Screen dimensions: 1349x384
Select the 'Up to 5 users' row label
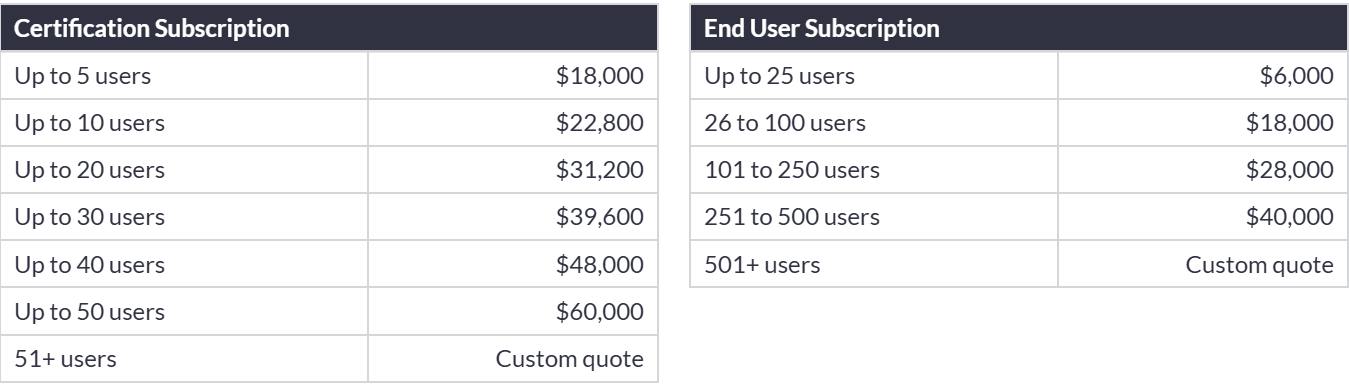pyautogui.click(x=185, y=75)
